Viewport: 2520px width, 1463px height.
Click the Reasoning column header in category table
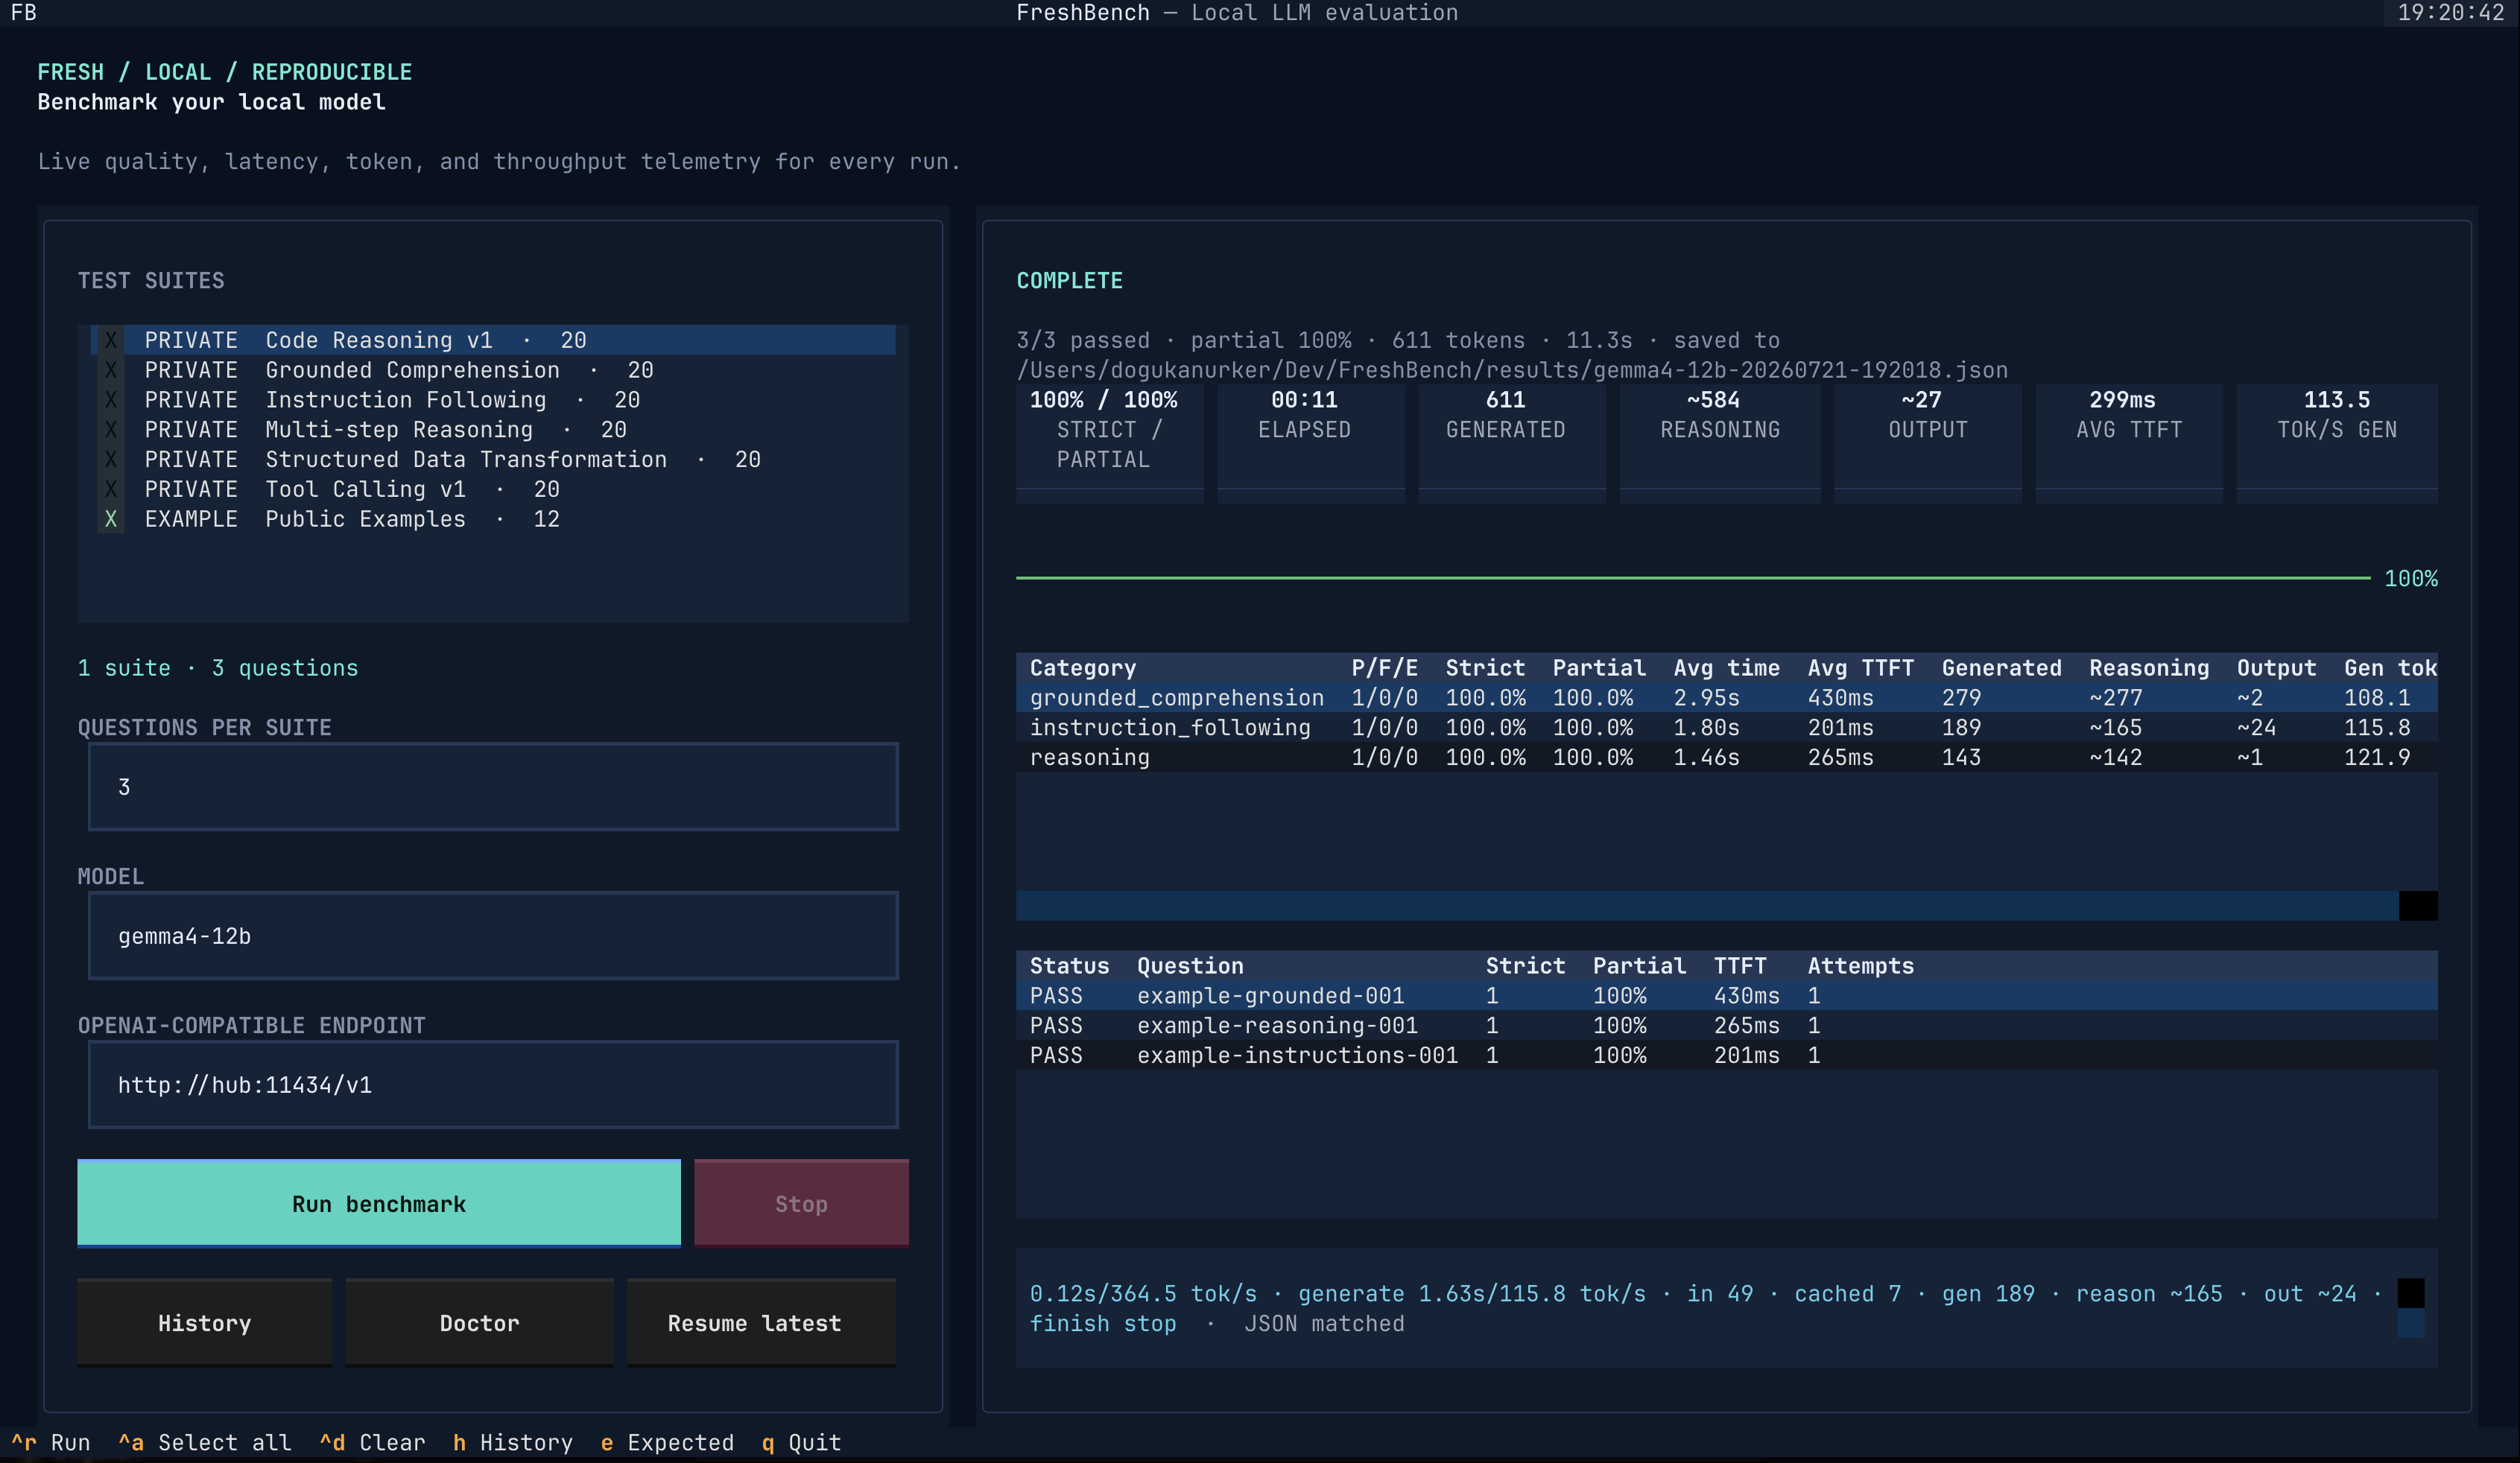pos(2149,668)
